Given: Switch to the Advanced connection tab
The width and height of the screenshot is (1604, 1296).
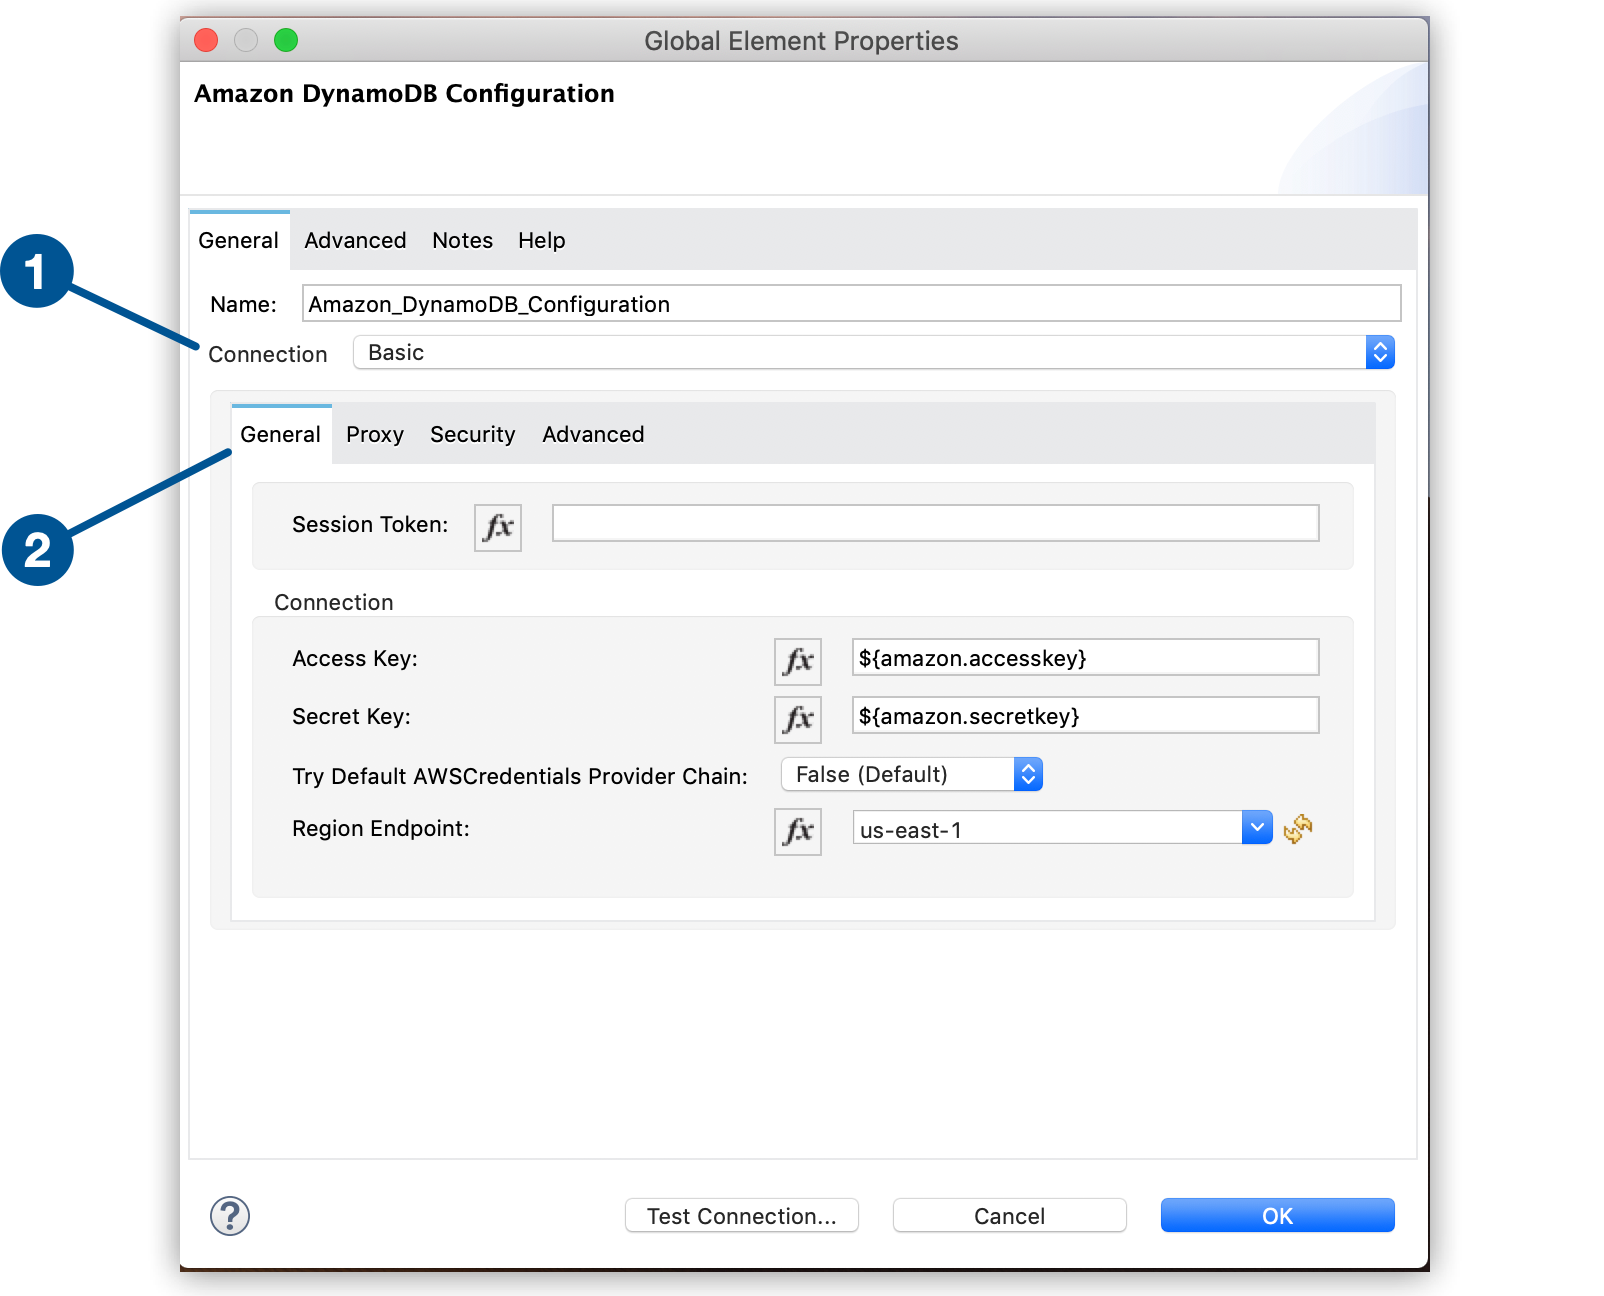Looking at the screenshot, I should coord(592,434).
